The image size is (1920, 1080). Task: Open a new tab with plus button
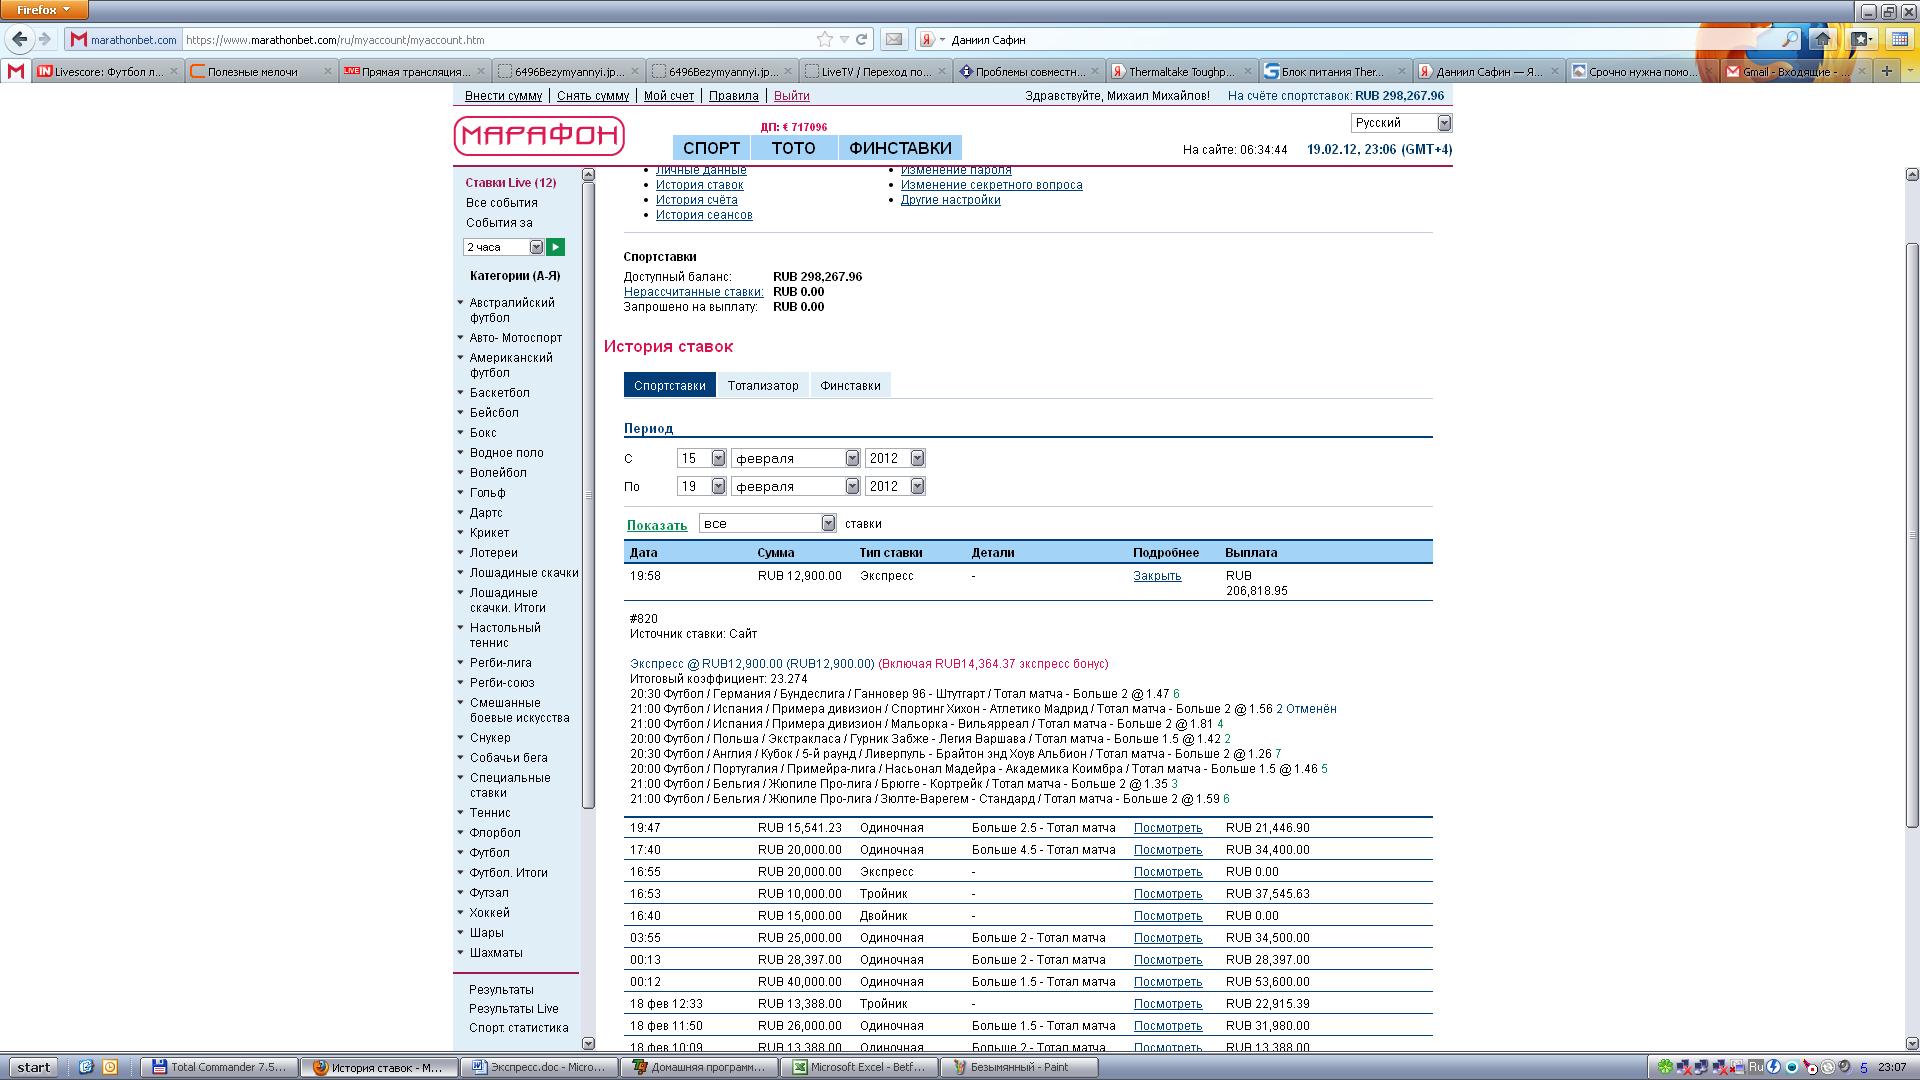pos(1886,71)
